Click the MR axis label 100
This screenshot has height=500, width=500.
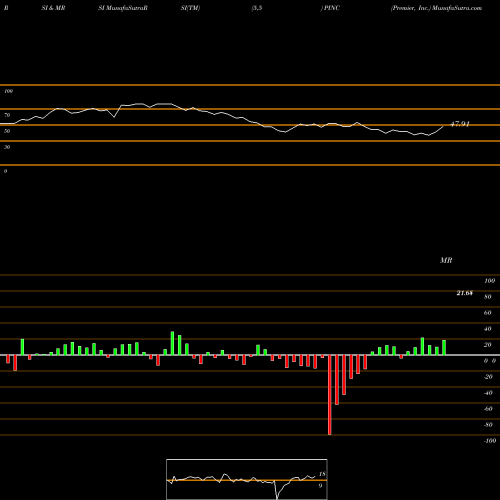(x=490, y=281)
